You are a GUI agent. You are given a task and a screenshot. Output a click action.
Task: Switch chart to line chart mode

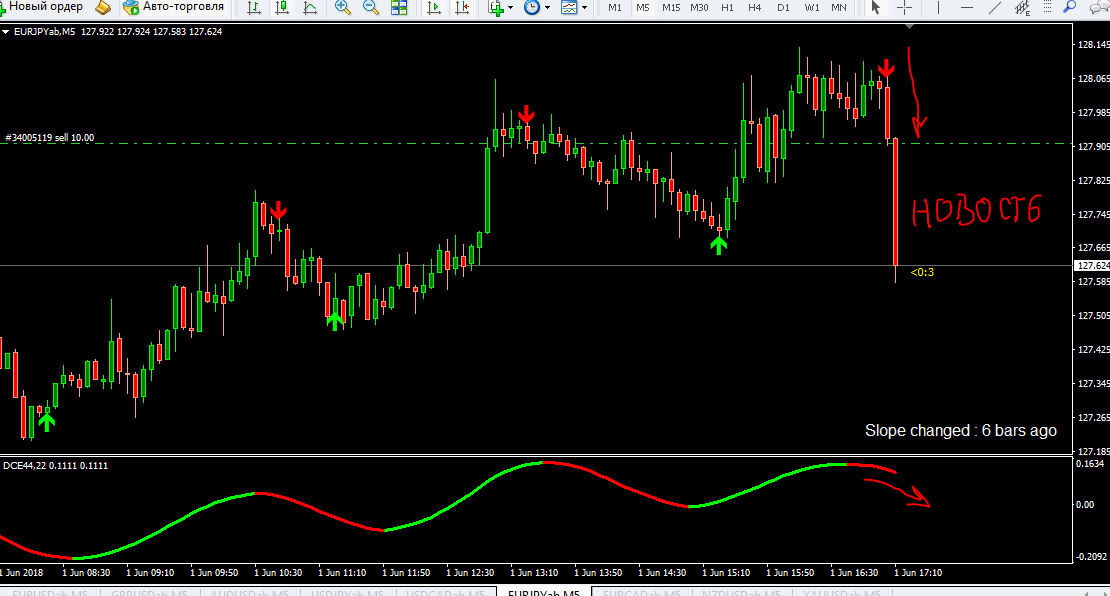coord(310,8)
